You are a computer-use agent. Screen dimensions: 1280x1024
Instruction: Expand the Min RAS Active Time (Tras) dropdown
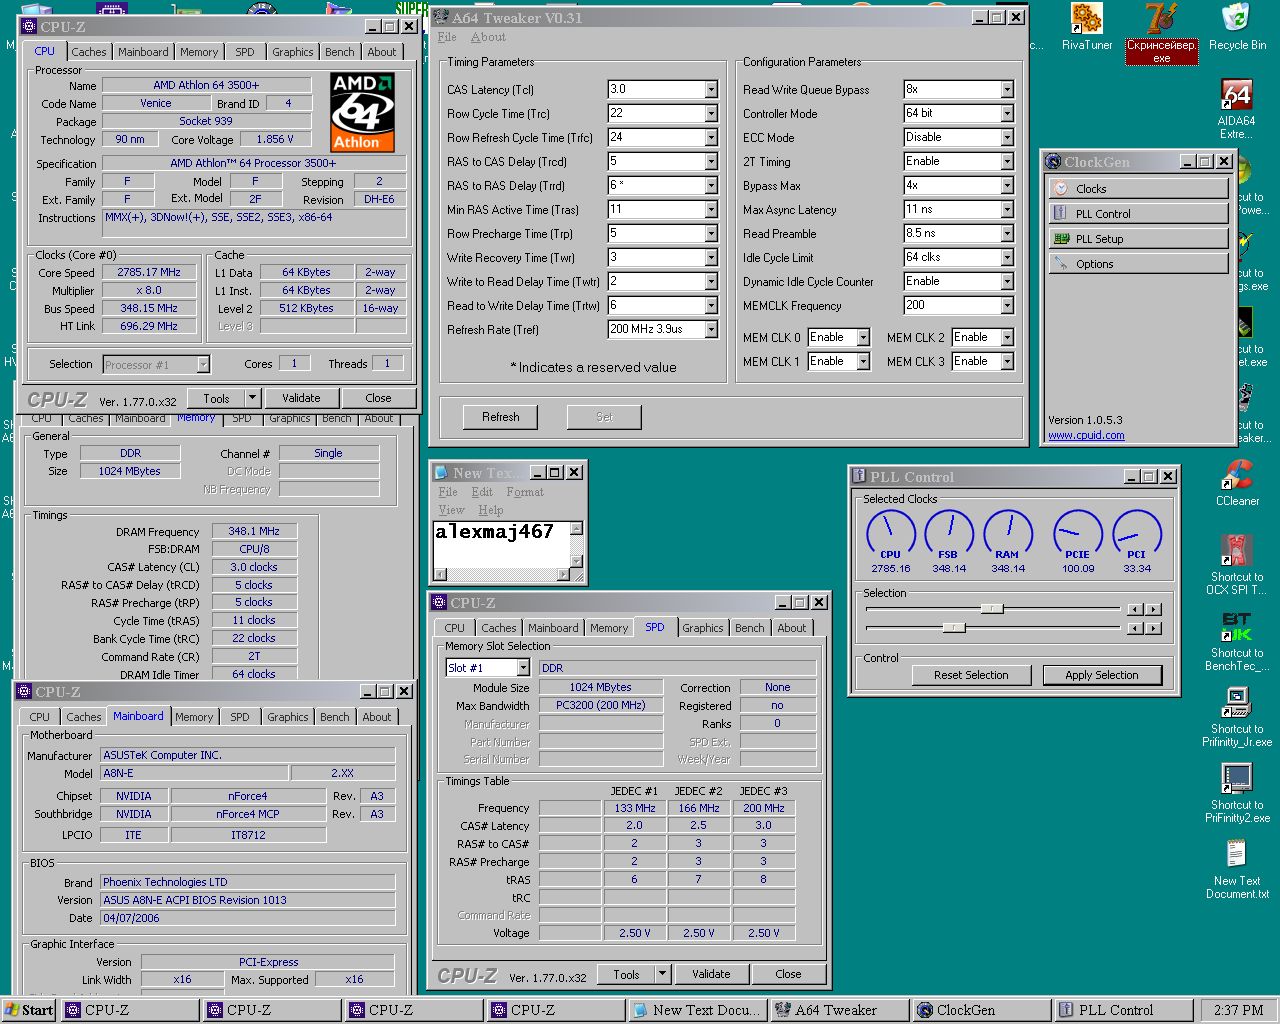coord(711,209)
